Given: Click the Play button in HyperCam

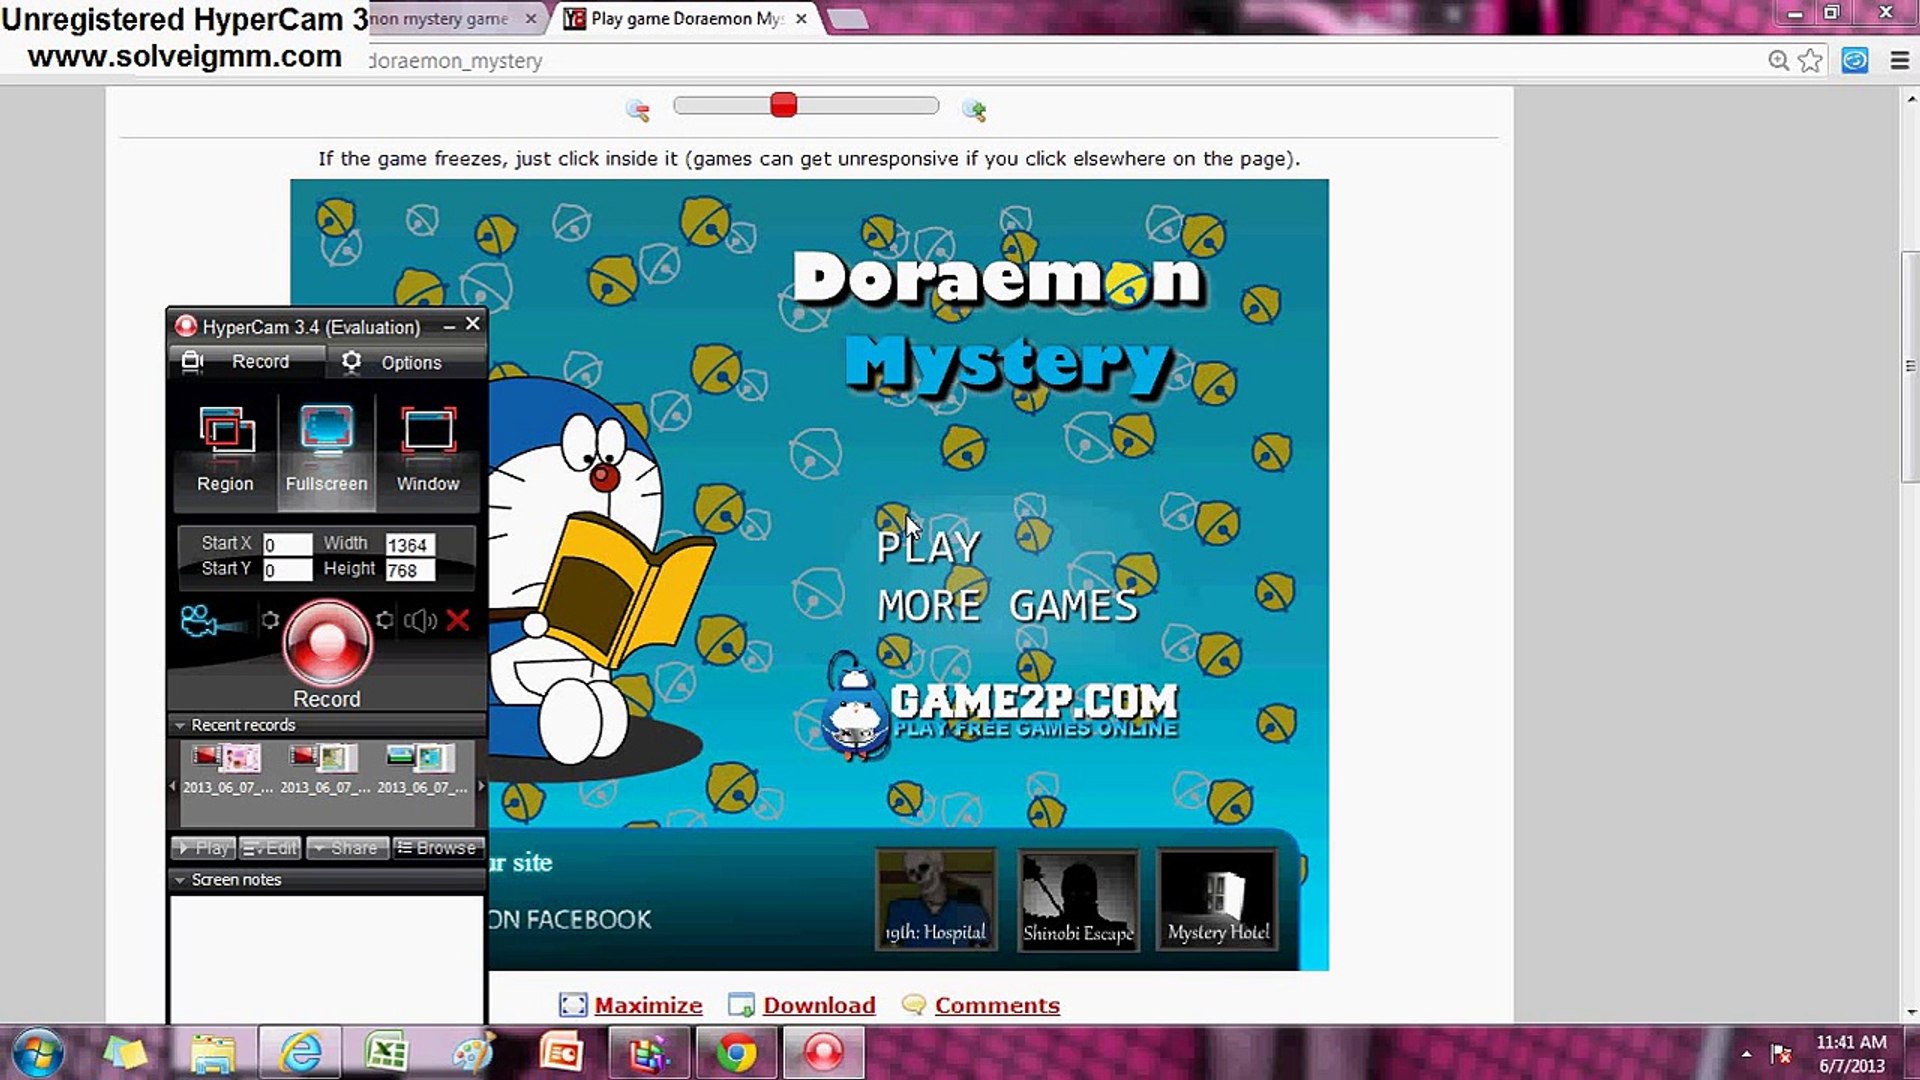Looking at the screenshot, I should 203,848.
